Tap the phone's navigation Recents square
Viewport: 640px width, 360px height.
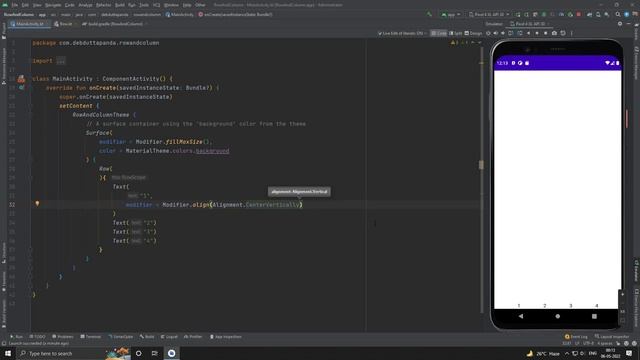pos(594,316)
